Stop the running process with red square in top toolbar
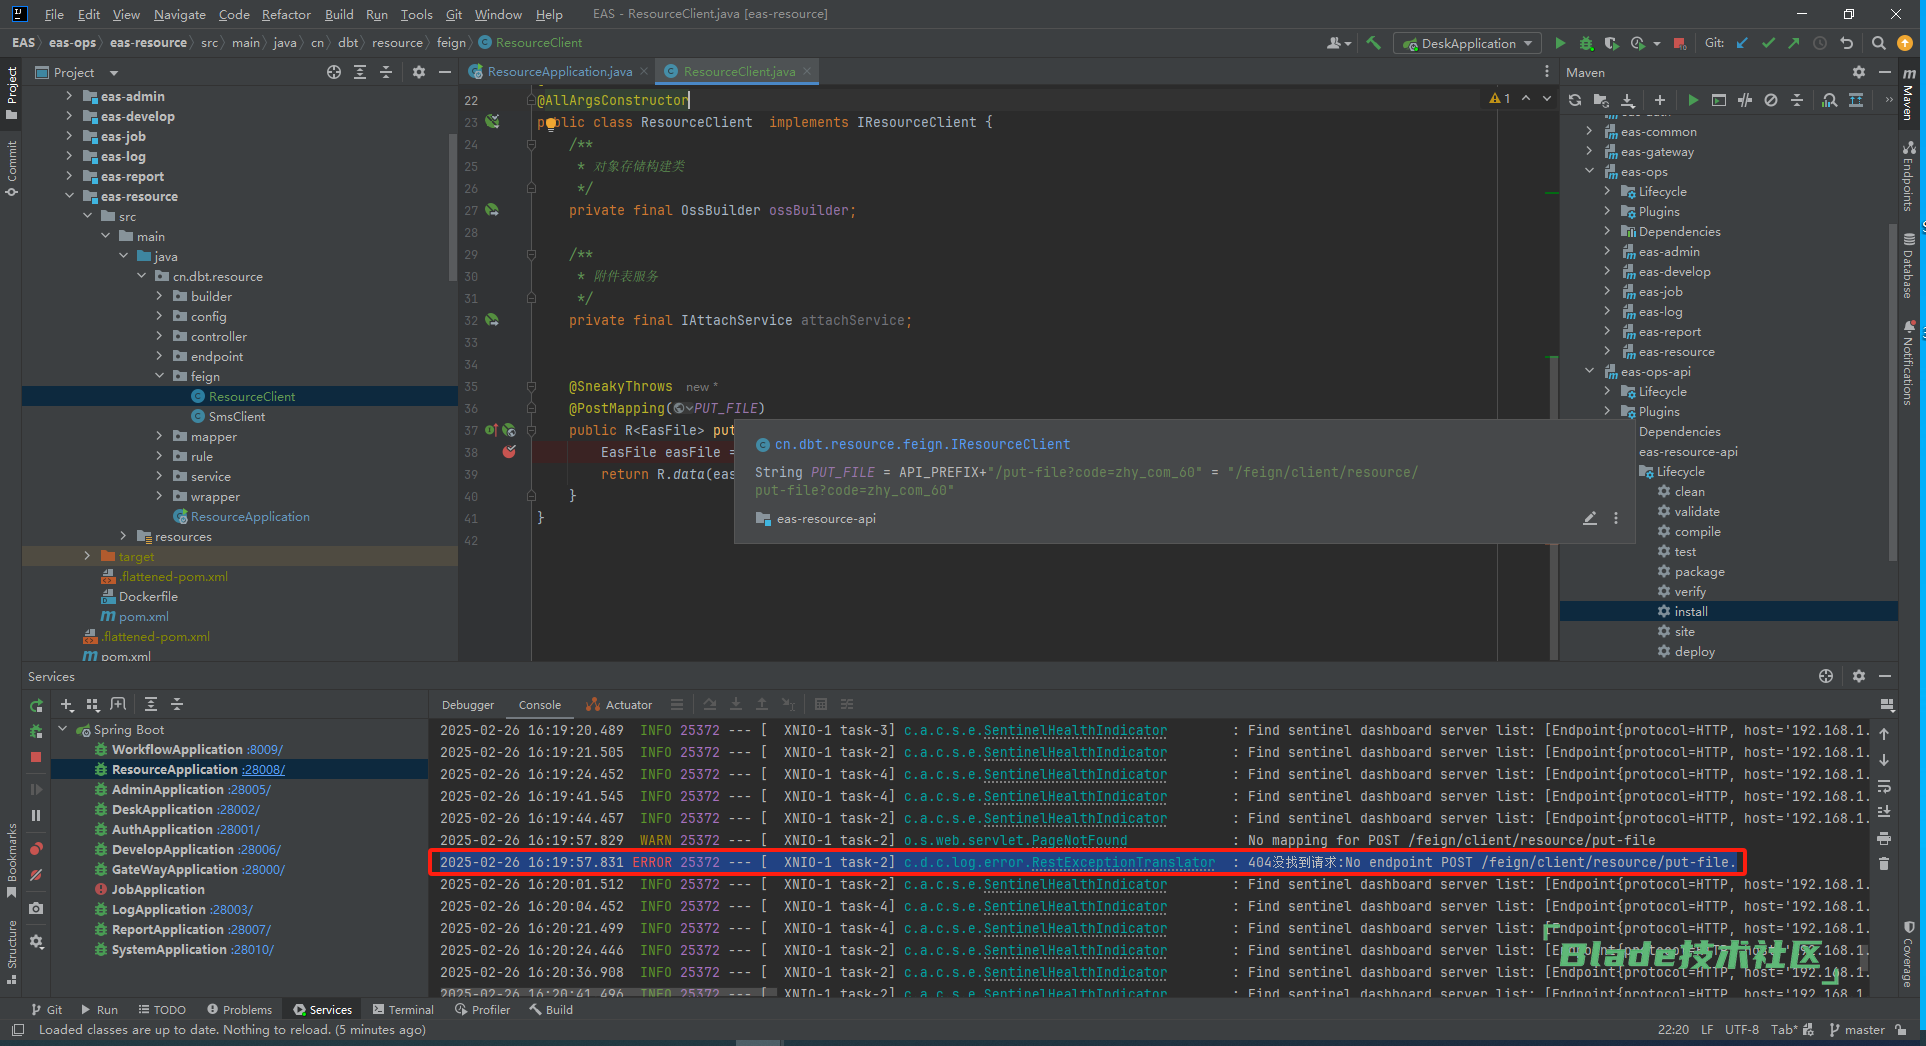Viewport: 1926px width, 1046px height. pos(1680,43)
